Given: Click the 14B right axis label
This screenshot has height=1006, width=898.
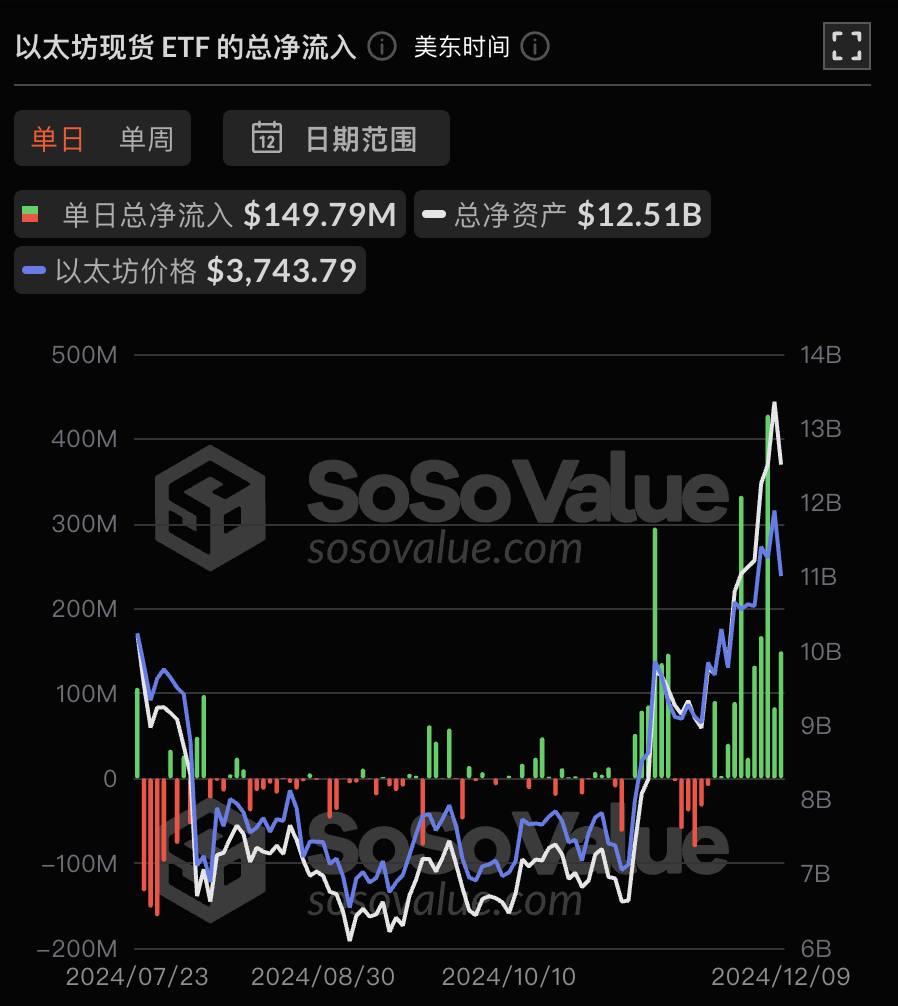Looking at the screenshot, I should point(820,355).
